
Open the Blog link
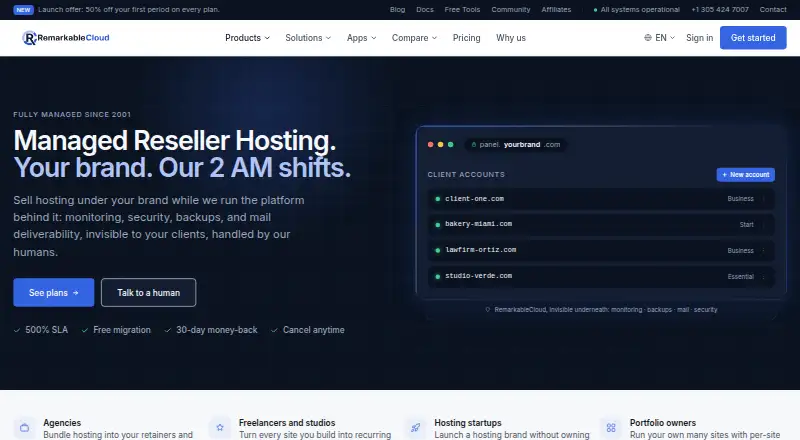[397, 10]
